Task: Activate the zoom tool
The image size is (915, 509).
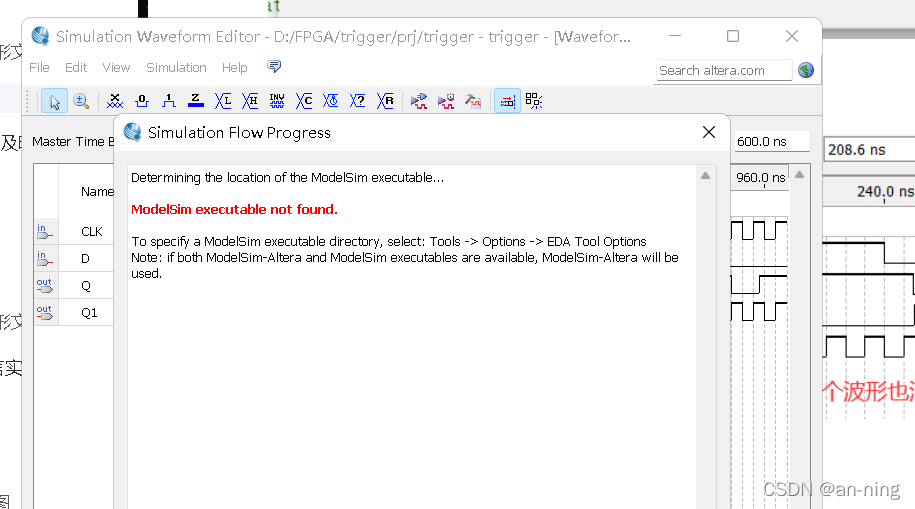Action: coord(81,102)
